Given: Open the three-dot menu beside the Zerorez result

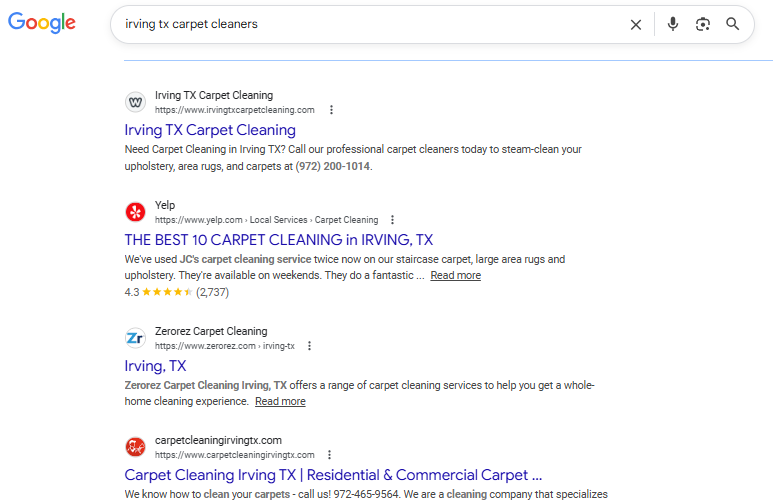Looking at the screenshot, I should 310,346.
